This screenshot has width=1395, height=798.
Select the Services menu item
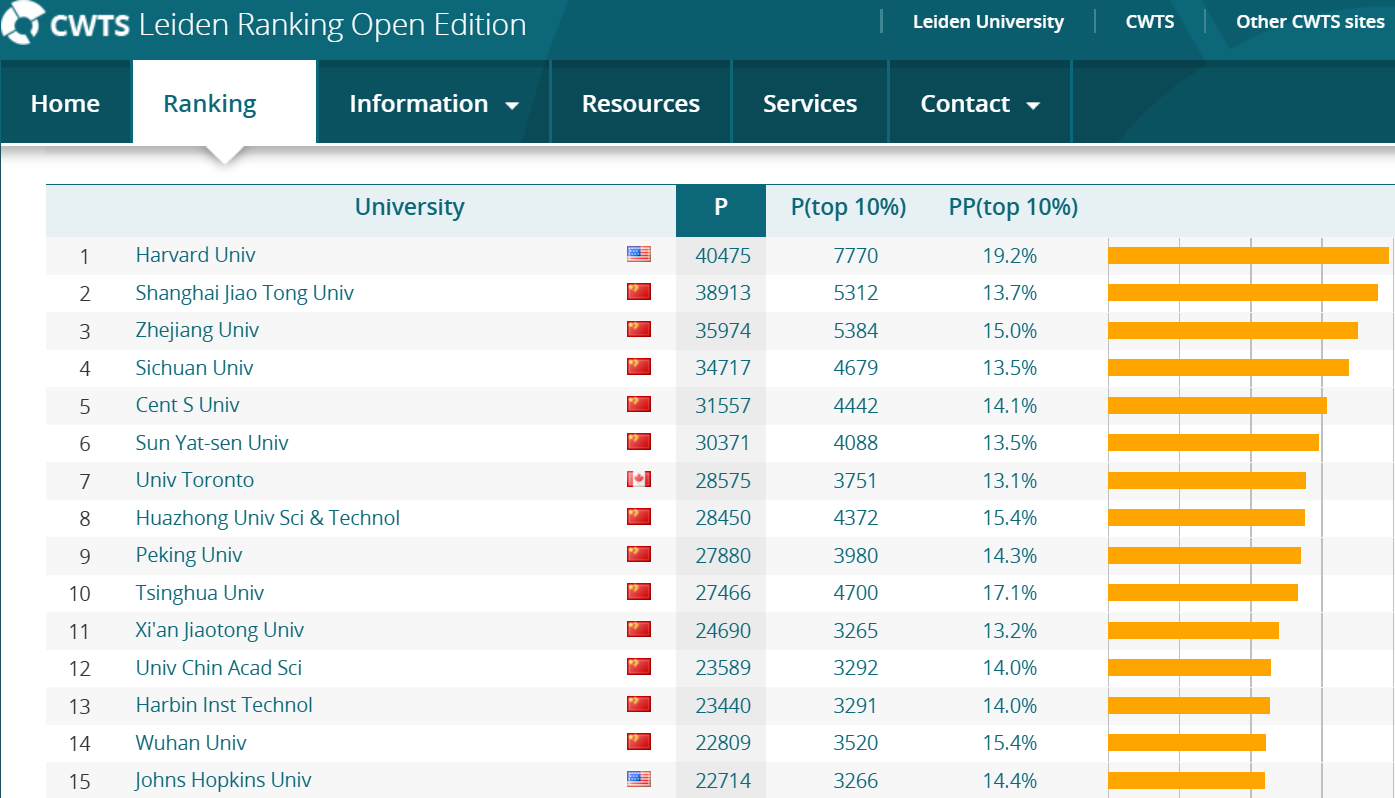click(809, 104)
